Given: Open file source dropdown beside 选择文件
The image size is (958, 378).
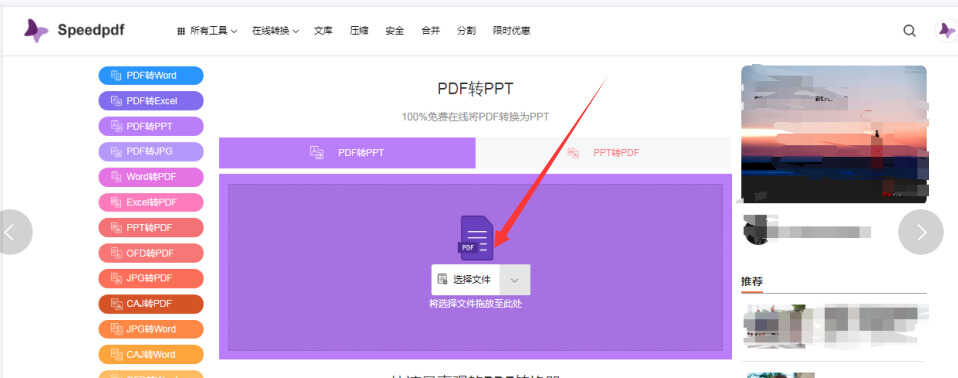Looking at the screenshot, I should (514, 280).
